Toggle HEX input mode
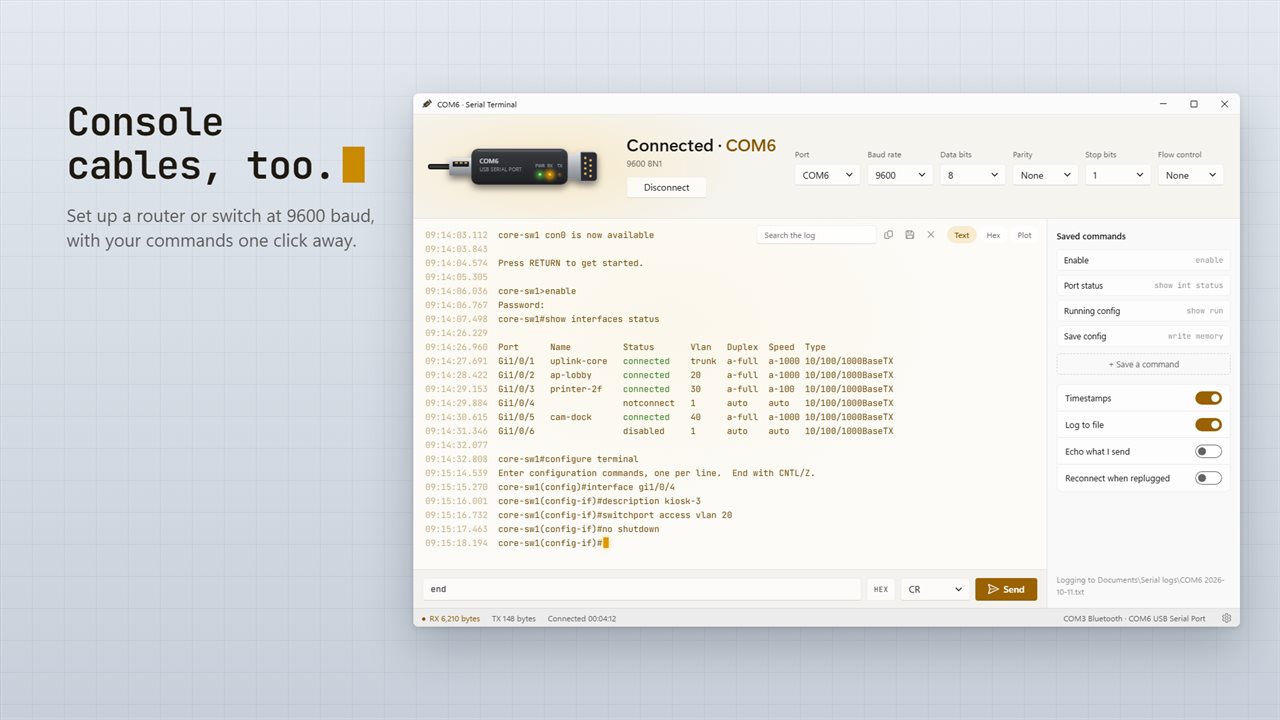This screenshot has width=1280, height=720. (881, 589)
